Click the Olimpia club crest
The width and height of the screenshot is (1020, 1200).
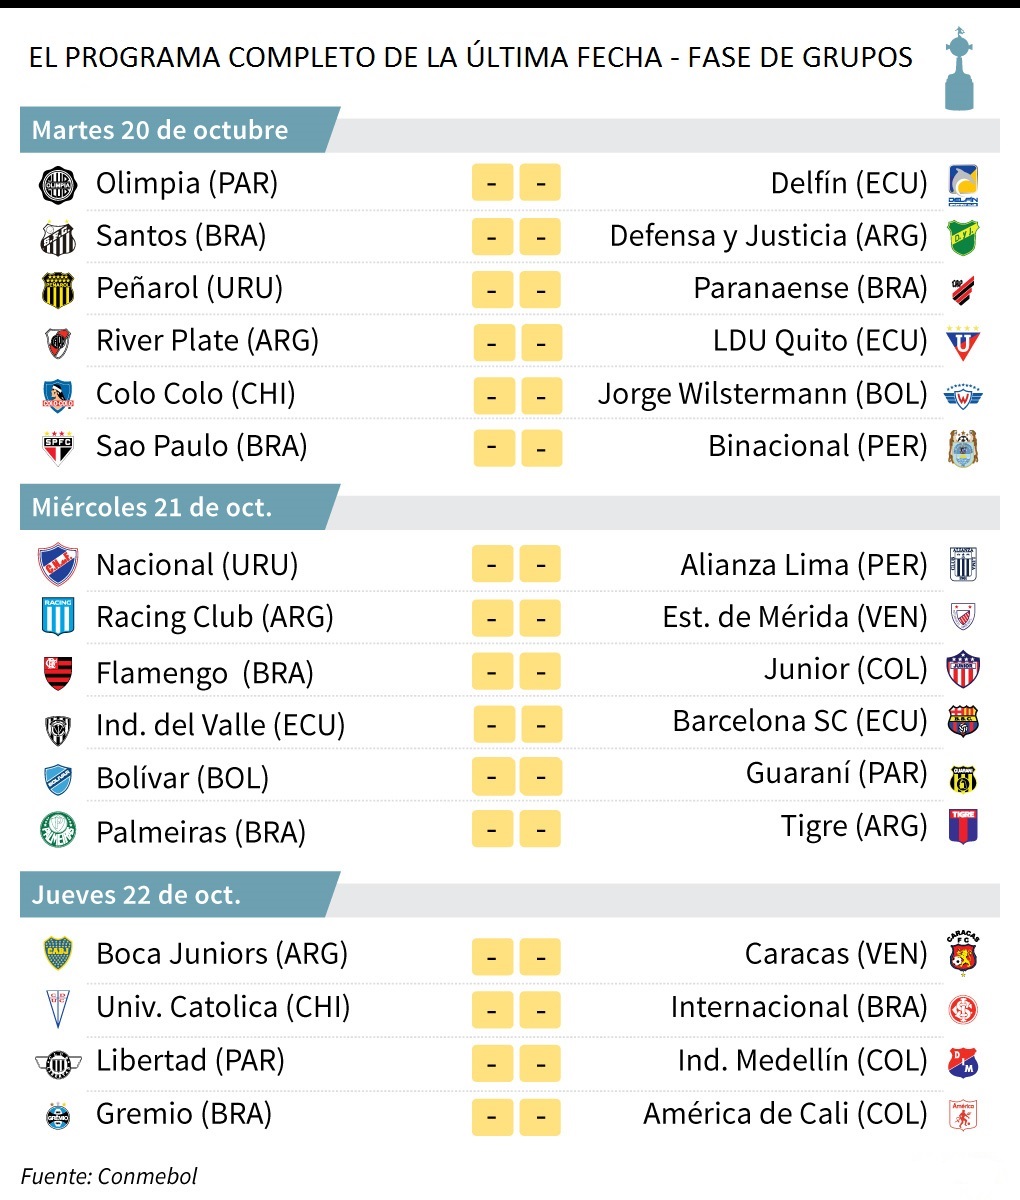click(x=57, y=184)
